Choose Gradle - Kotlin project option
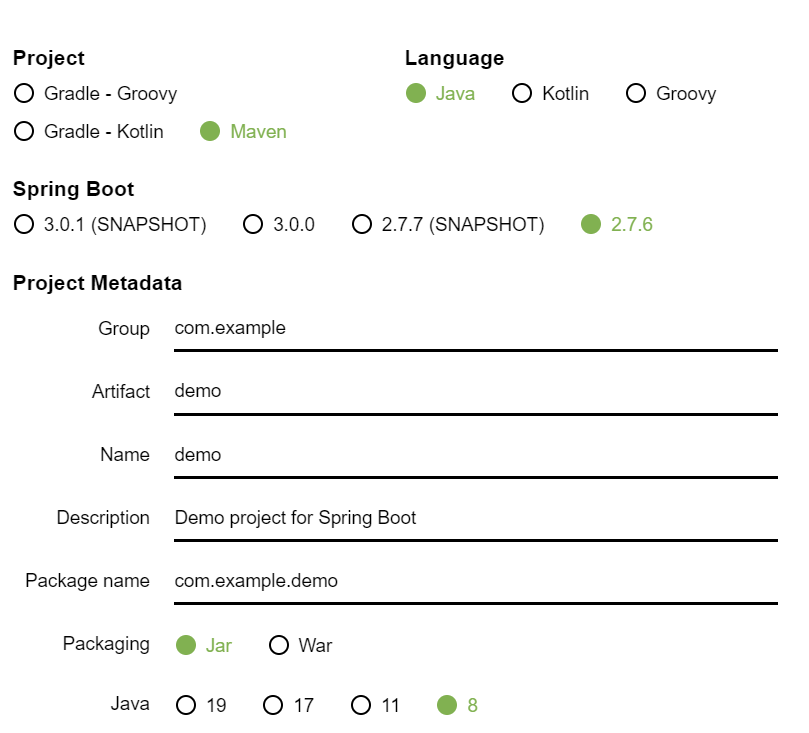Image resolution: width=809 pixels, height=733 pixels. [24, 131]
